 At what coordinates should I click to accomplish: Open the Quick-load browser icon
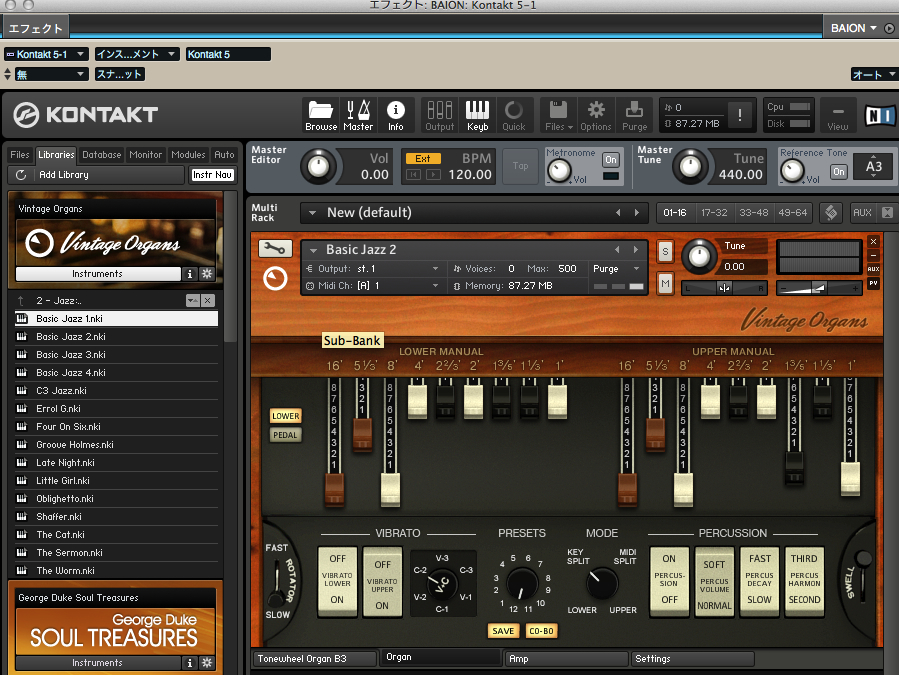pyautogui.click(x=514, y=115)
